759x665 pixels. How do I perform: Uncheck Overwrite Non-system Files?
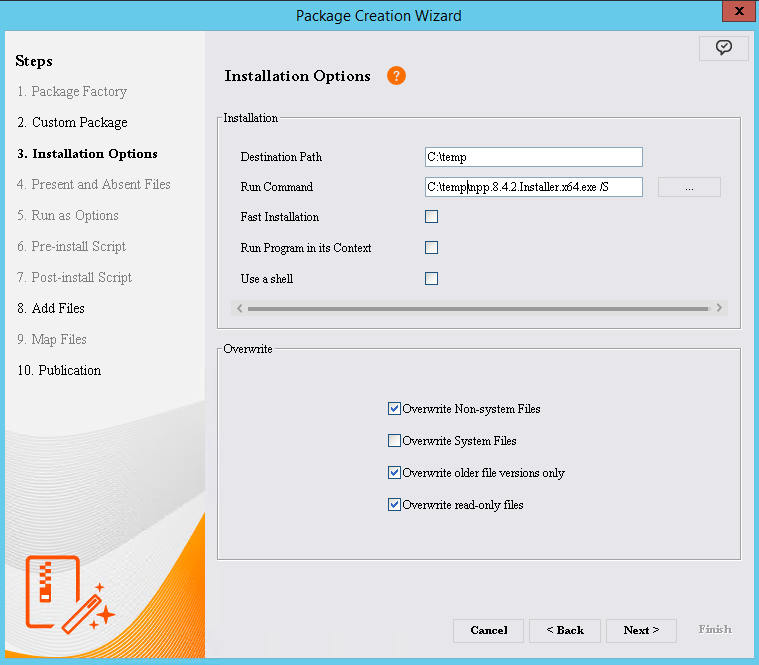394,409
